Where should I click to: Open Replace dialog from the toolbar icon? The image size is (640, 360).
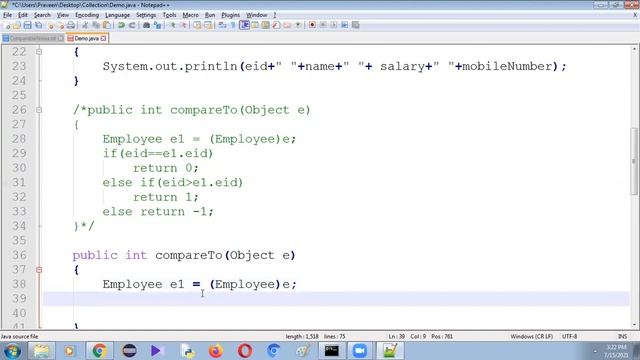(157, 25)
